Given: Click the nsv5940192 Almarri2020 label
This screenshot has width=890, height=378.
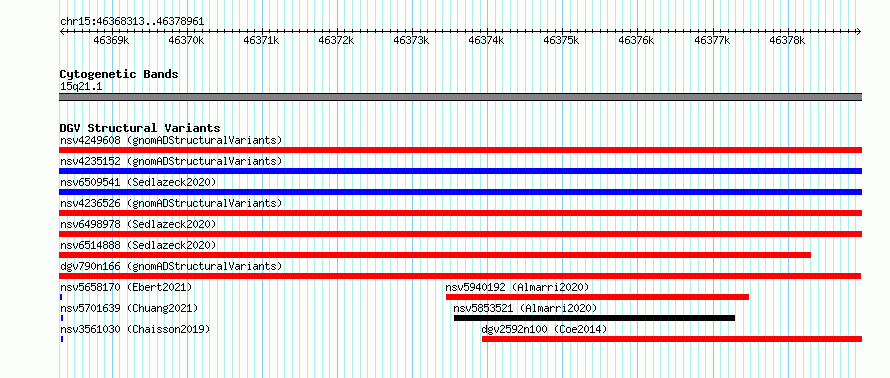Looking at the screenshot, I should pyautogui.click(x=517, y=287).
